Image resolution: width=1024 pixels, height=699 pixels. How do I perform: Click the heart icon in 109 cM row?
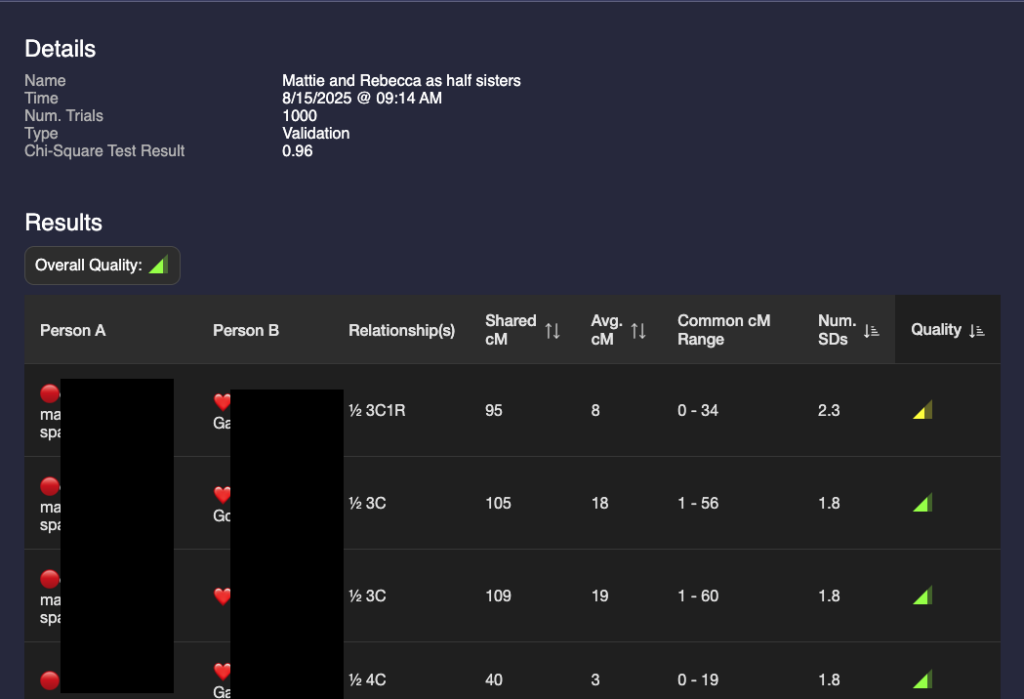coord(222,596)
